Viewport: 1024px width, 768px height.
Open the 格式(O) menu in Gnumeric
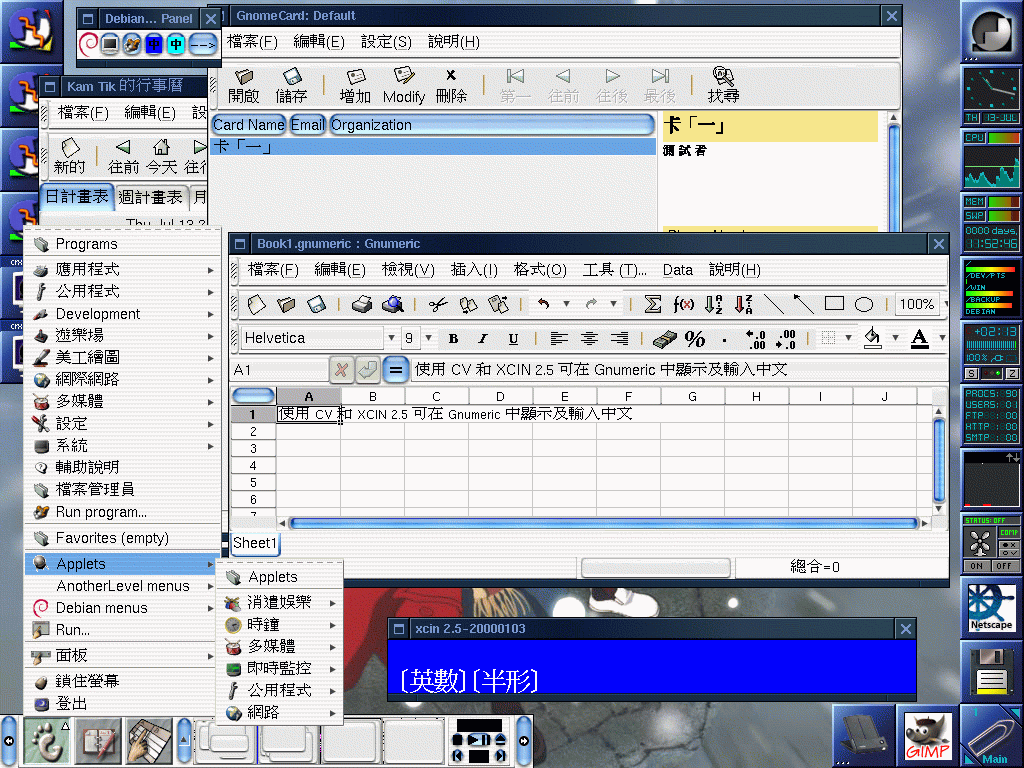[x=540, y=270]
